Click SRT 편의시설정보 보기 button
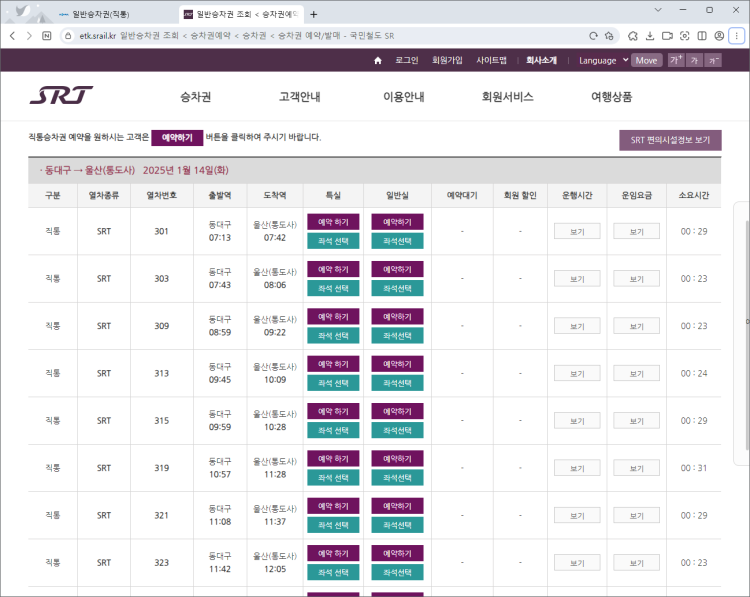 [670, 140]
